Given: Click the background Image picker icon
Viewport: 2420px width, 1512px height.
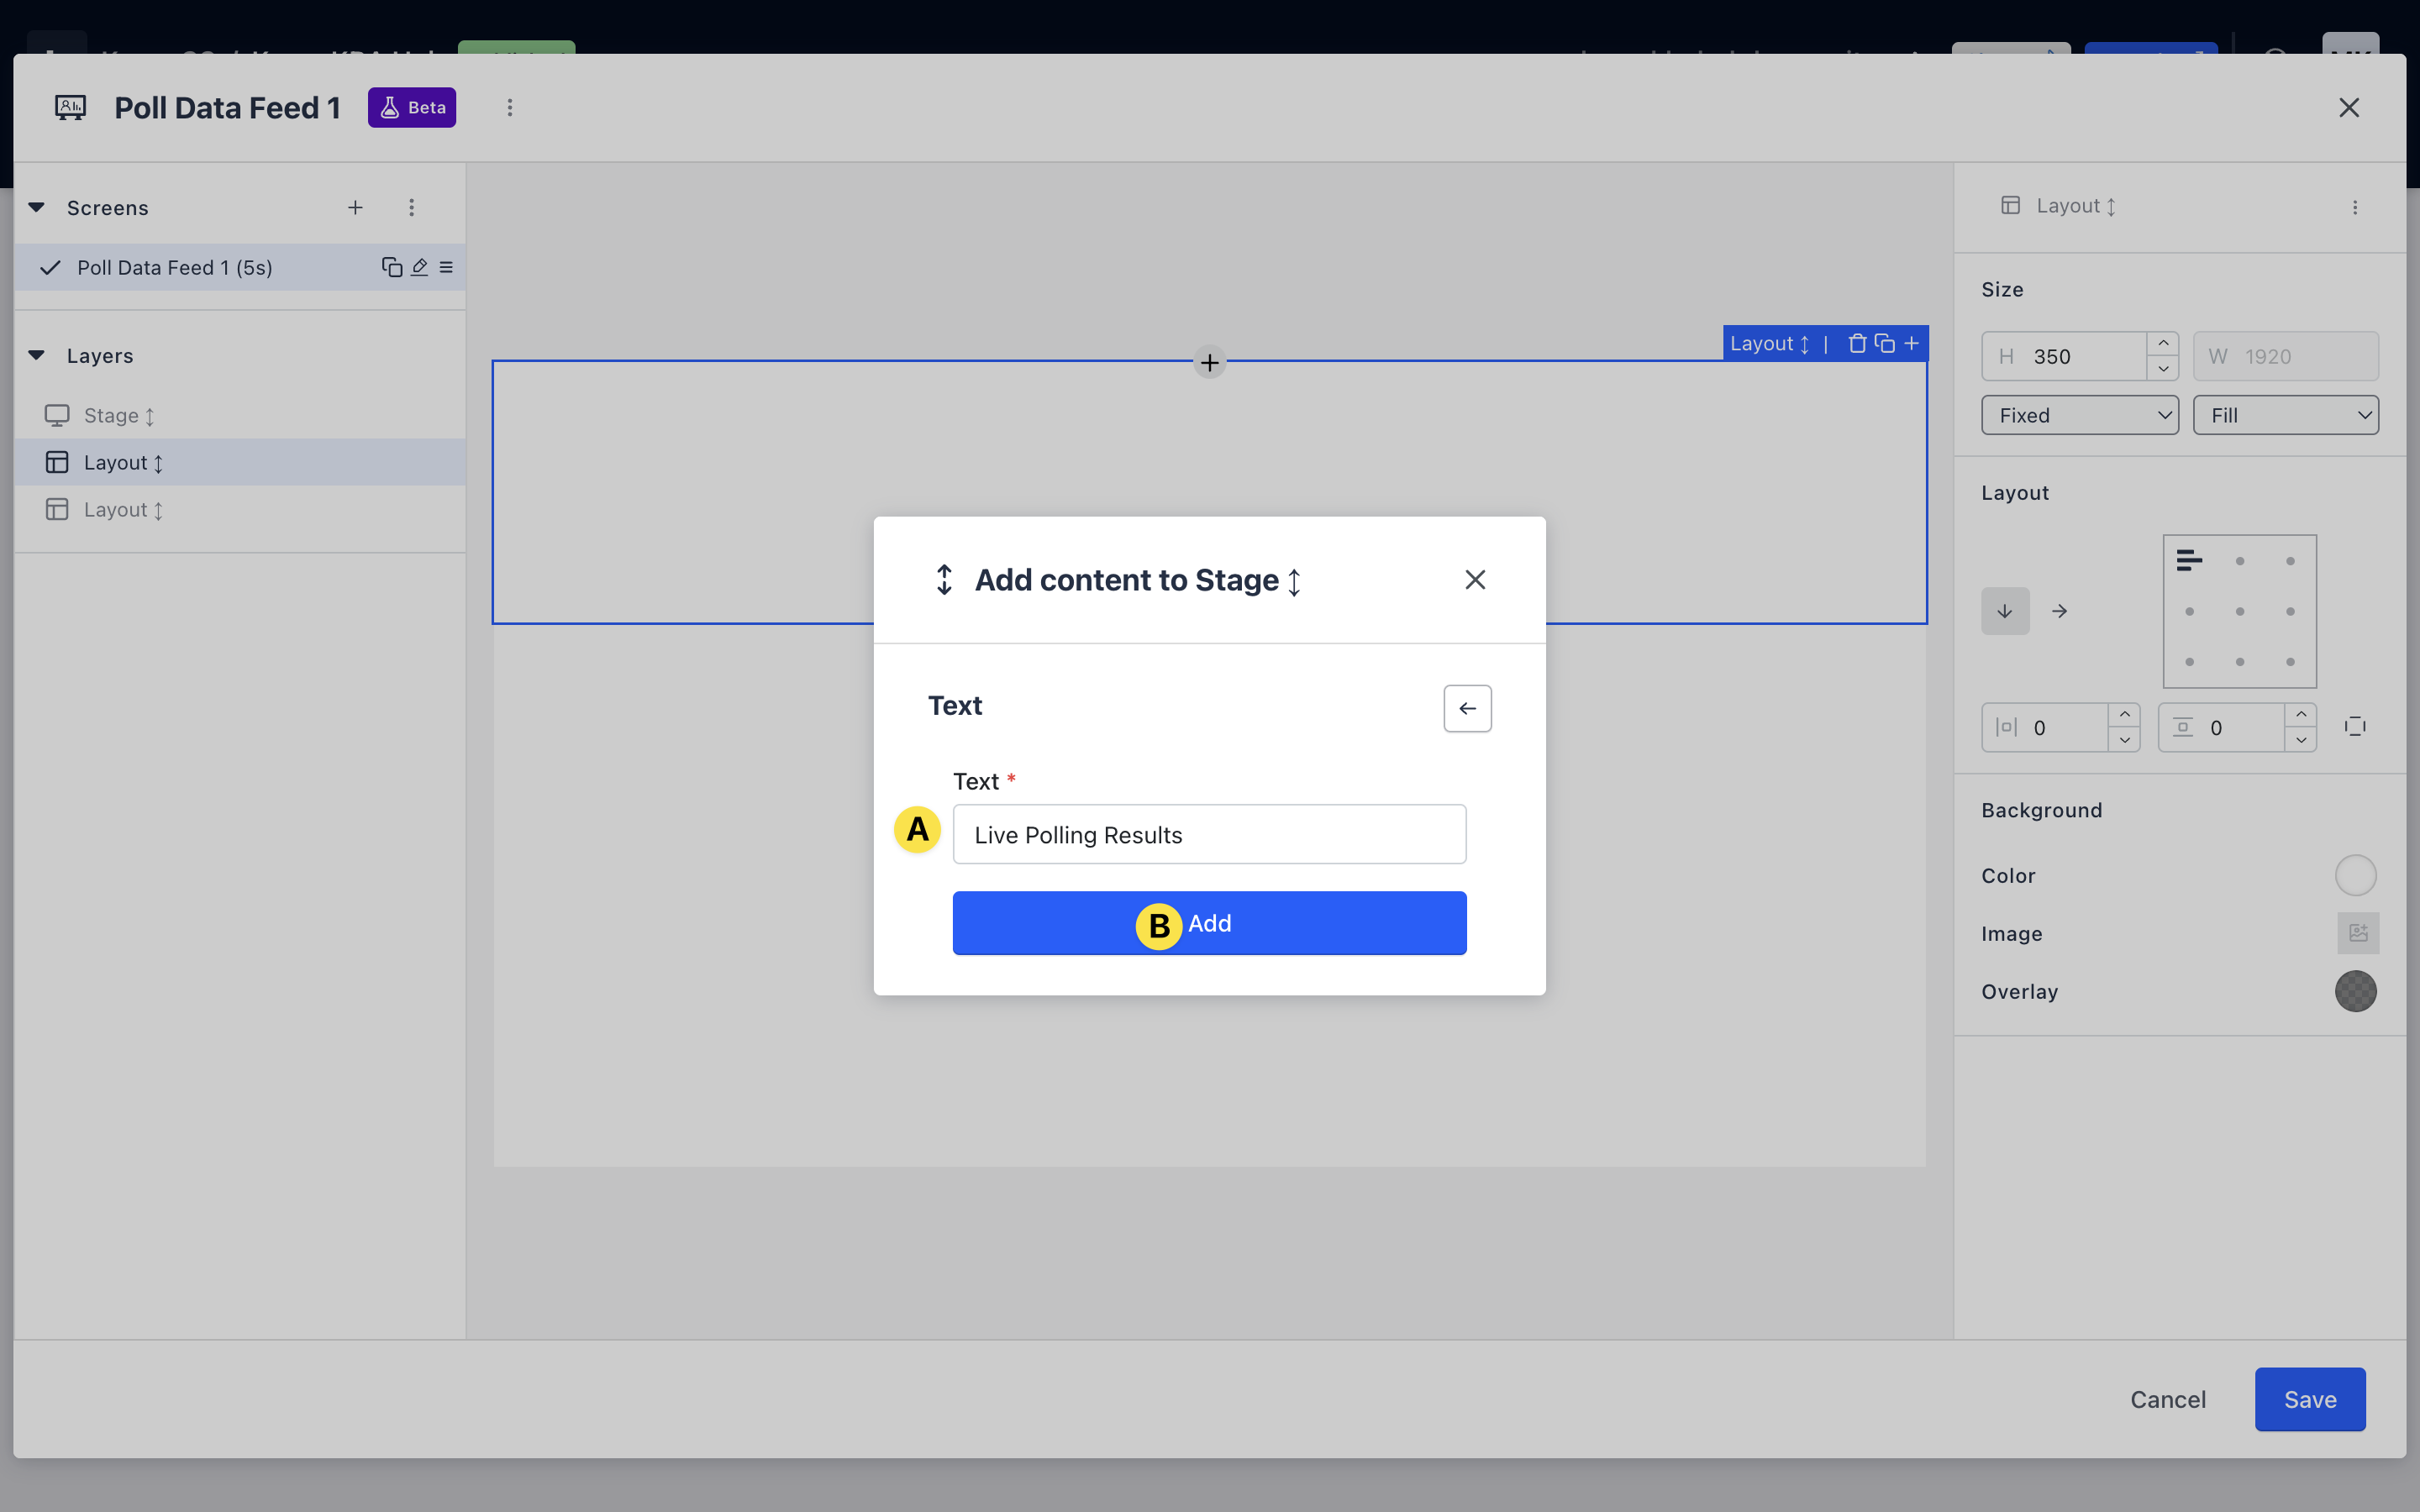Looking at the screenshot, I should [x=2357, y=933].
